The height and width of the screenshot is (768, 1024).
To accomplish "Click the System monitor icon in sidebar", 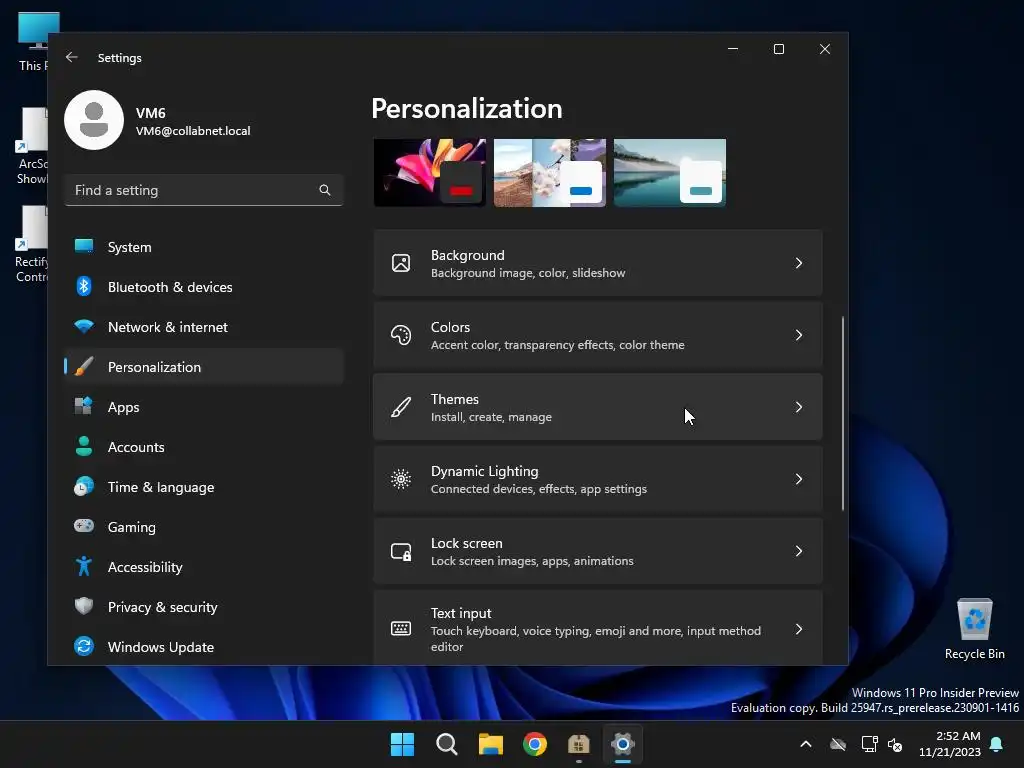I will point(84,246).
